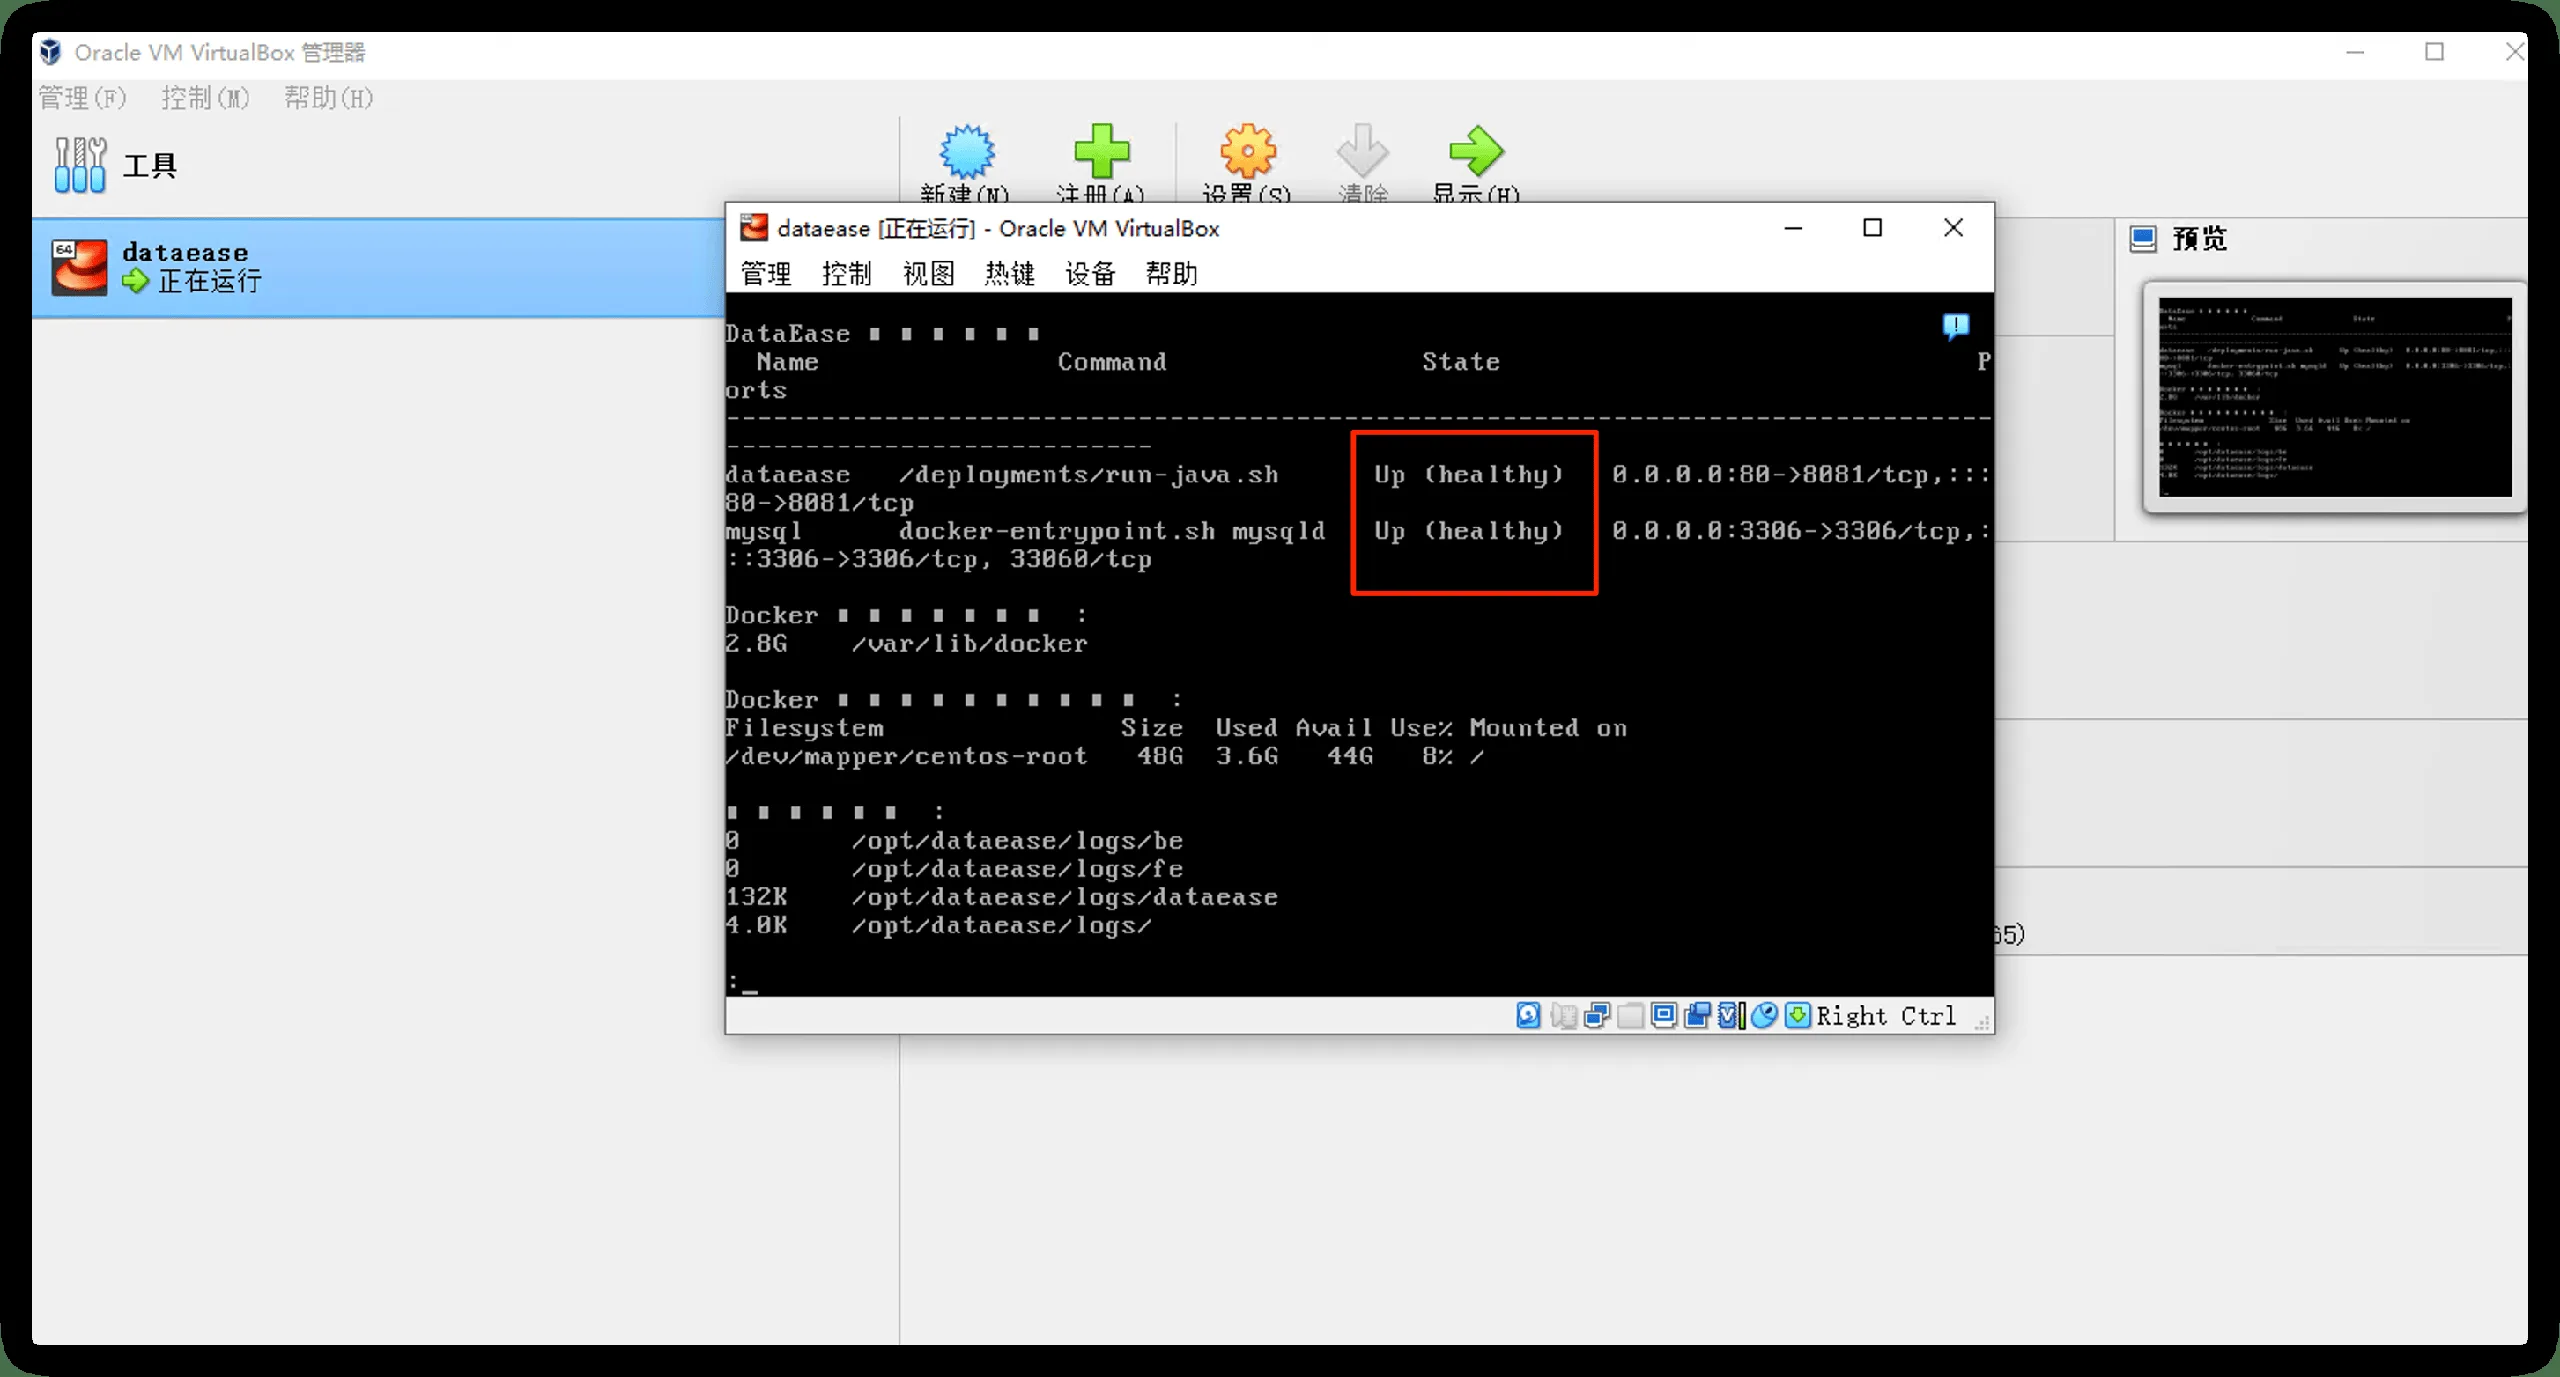Click the mouse integration status icon
The image size is (2560, 1377).
1764,1015
